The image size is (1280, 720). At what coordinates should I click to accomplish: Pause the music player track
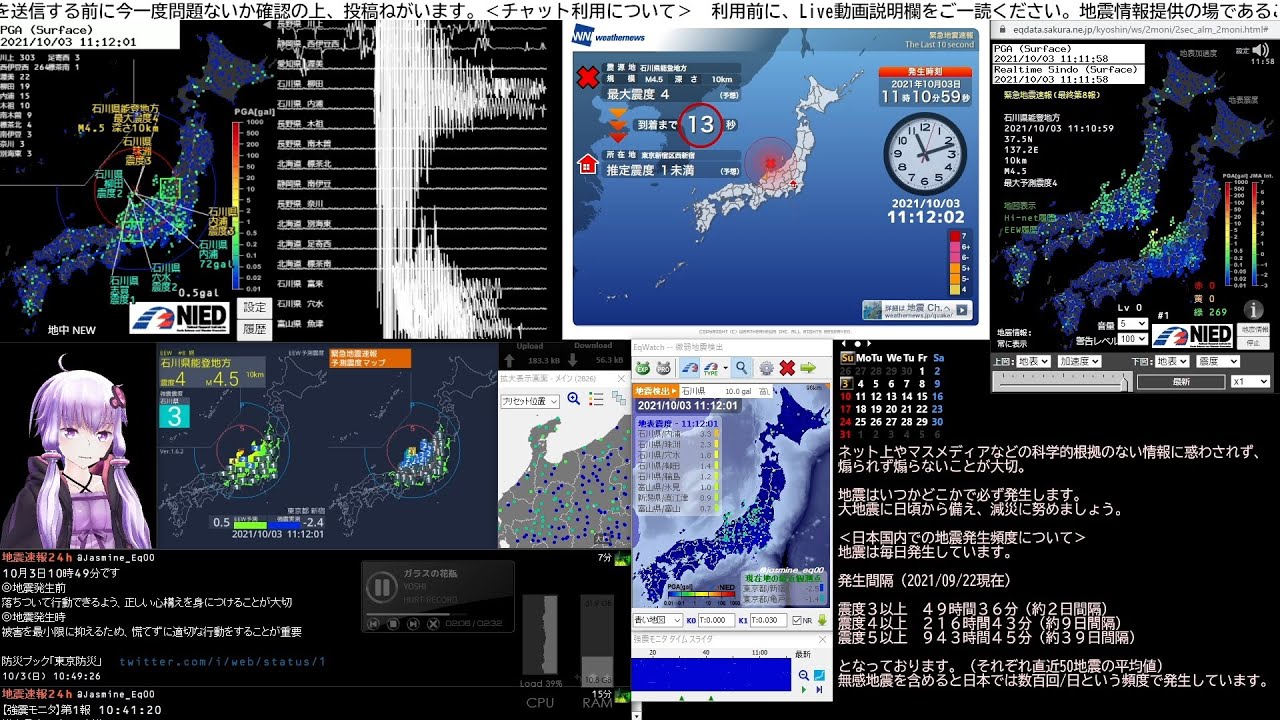[x=381, y=586]
